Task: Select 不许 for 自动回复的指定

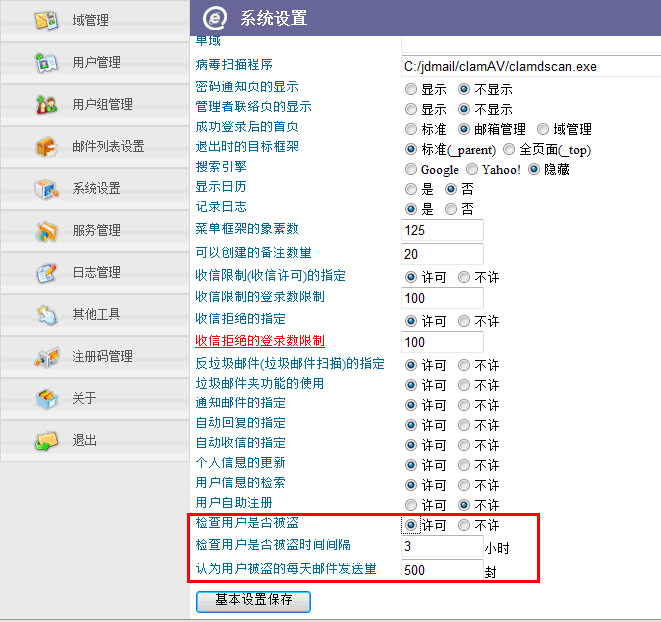Action: click(x=464, y=425)
